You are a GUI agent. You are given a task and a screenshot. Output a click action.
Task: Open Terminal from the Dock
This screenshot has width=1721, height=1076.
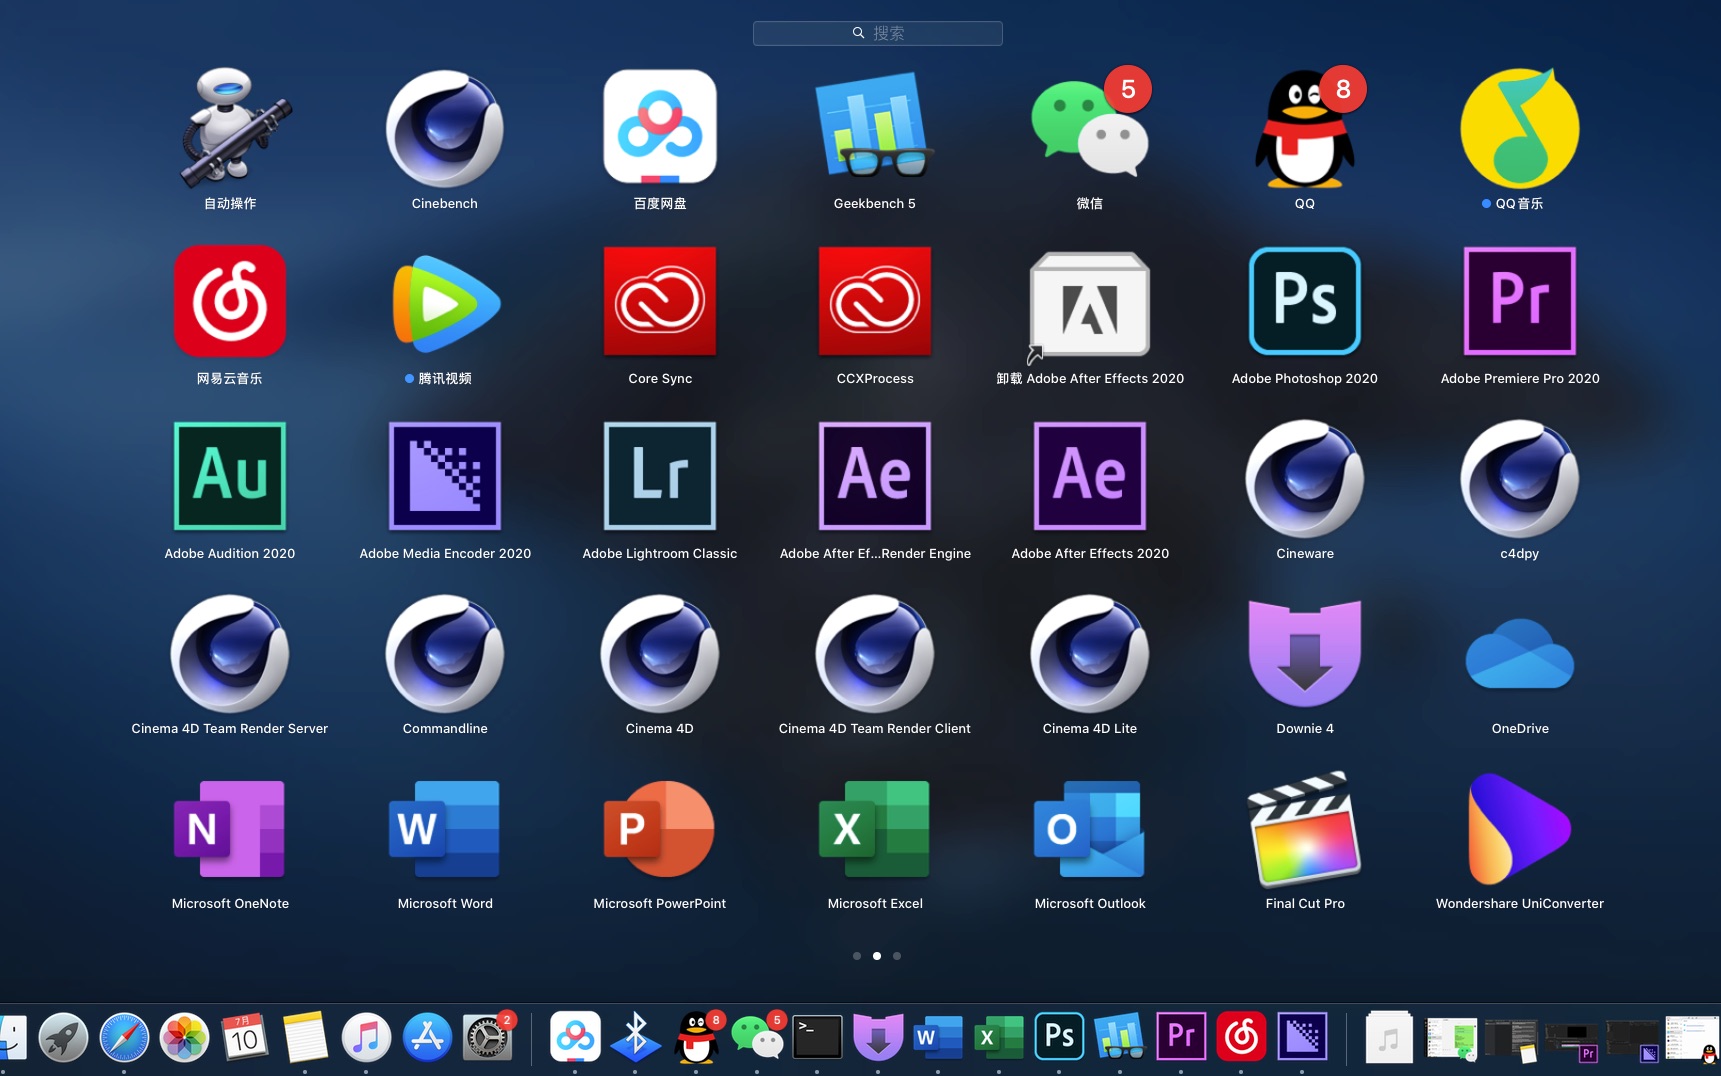(x=817, y=1037)
